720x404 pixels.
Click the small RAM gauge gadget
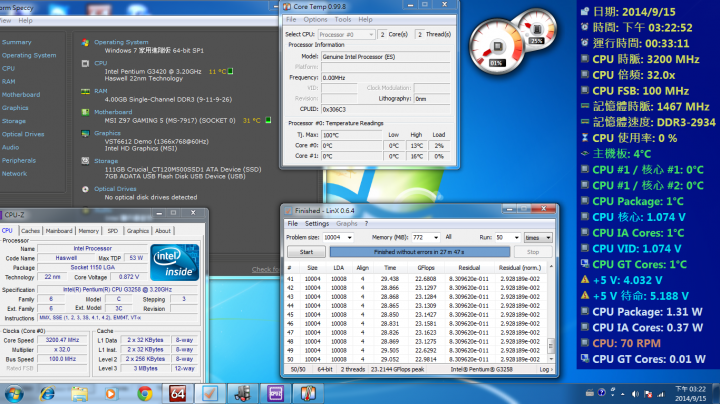(x=536, y=29)
